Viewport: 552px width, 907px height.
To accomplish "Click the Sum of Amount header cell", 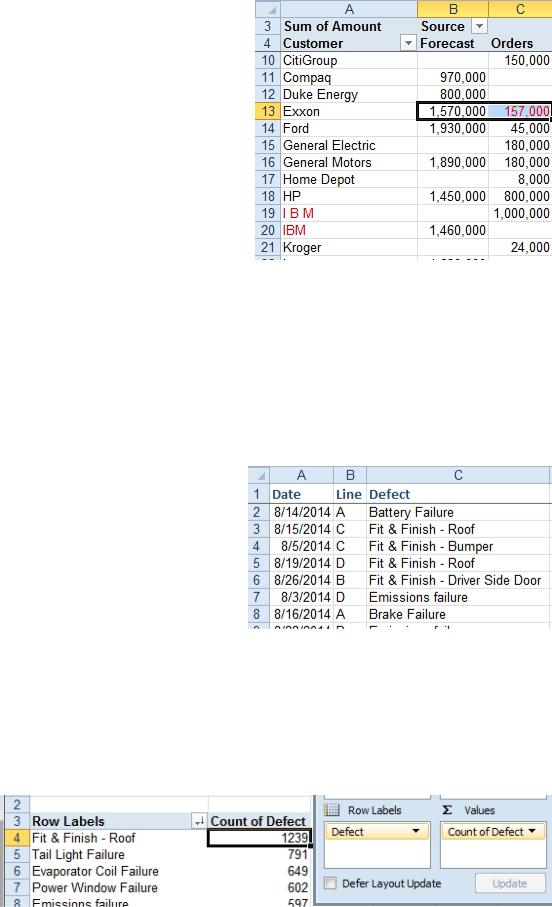I will point(349,26).
